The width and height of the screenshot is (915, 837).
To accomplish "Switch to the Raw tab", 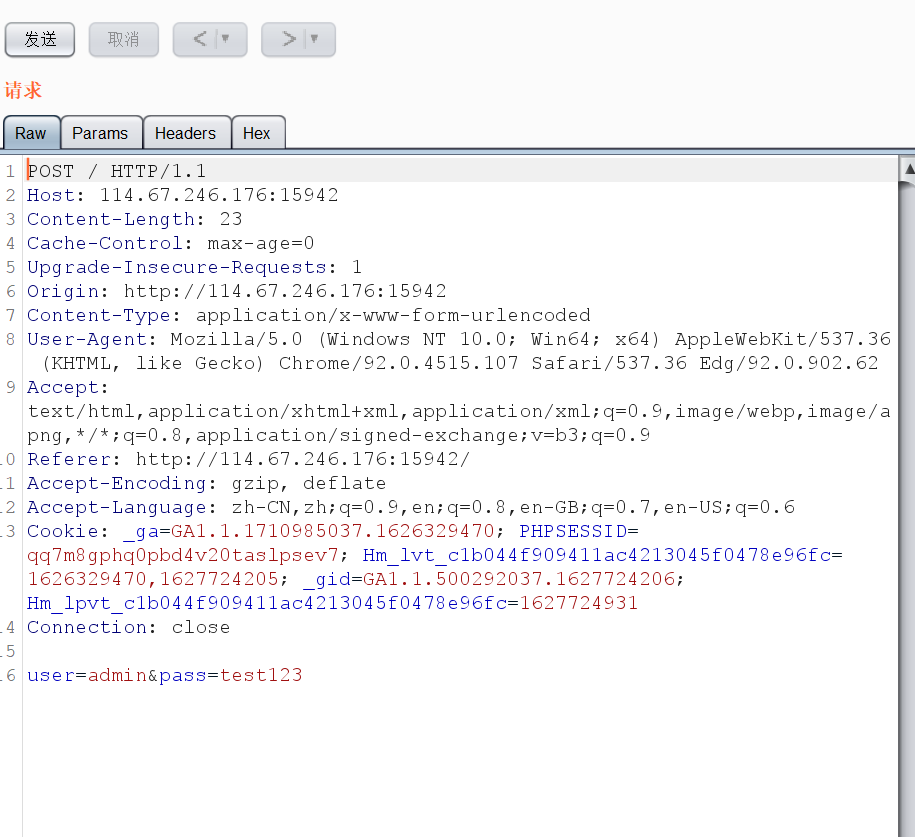I will 30,133.
